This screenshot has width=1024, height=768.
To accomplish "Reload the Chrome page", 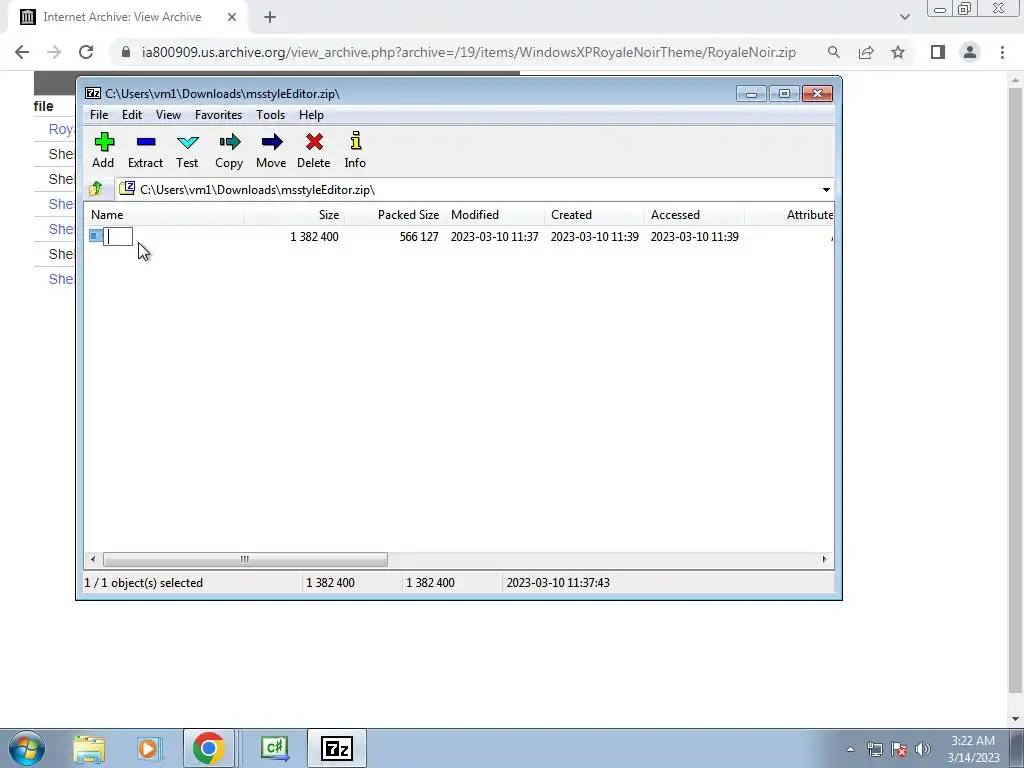I will tap(86, 52).
